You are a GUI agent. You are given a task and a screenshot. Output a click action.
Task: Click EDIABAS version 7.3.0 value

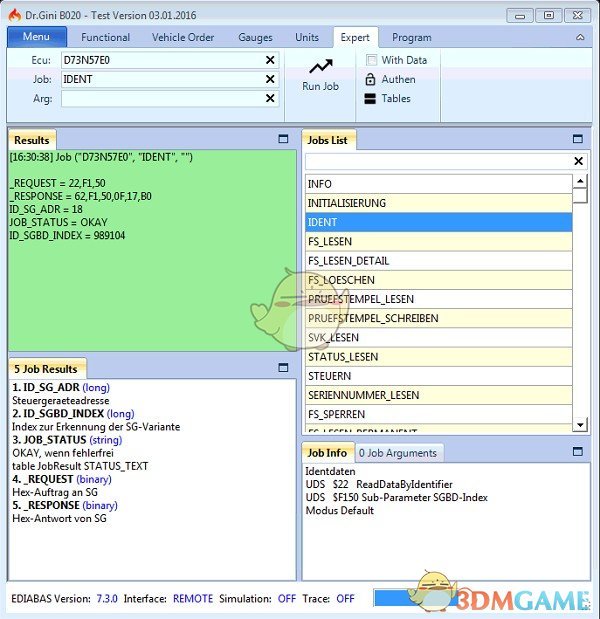107,598
